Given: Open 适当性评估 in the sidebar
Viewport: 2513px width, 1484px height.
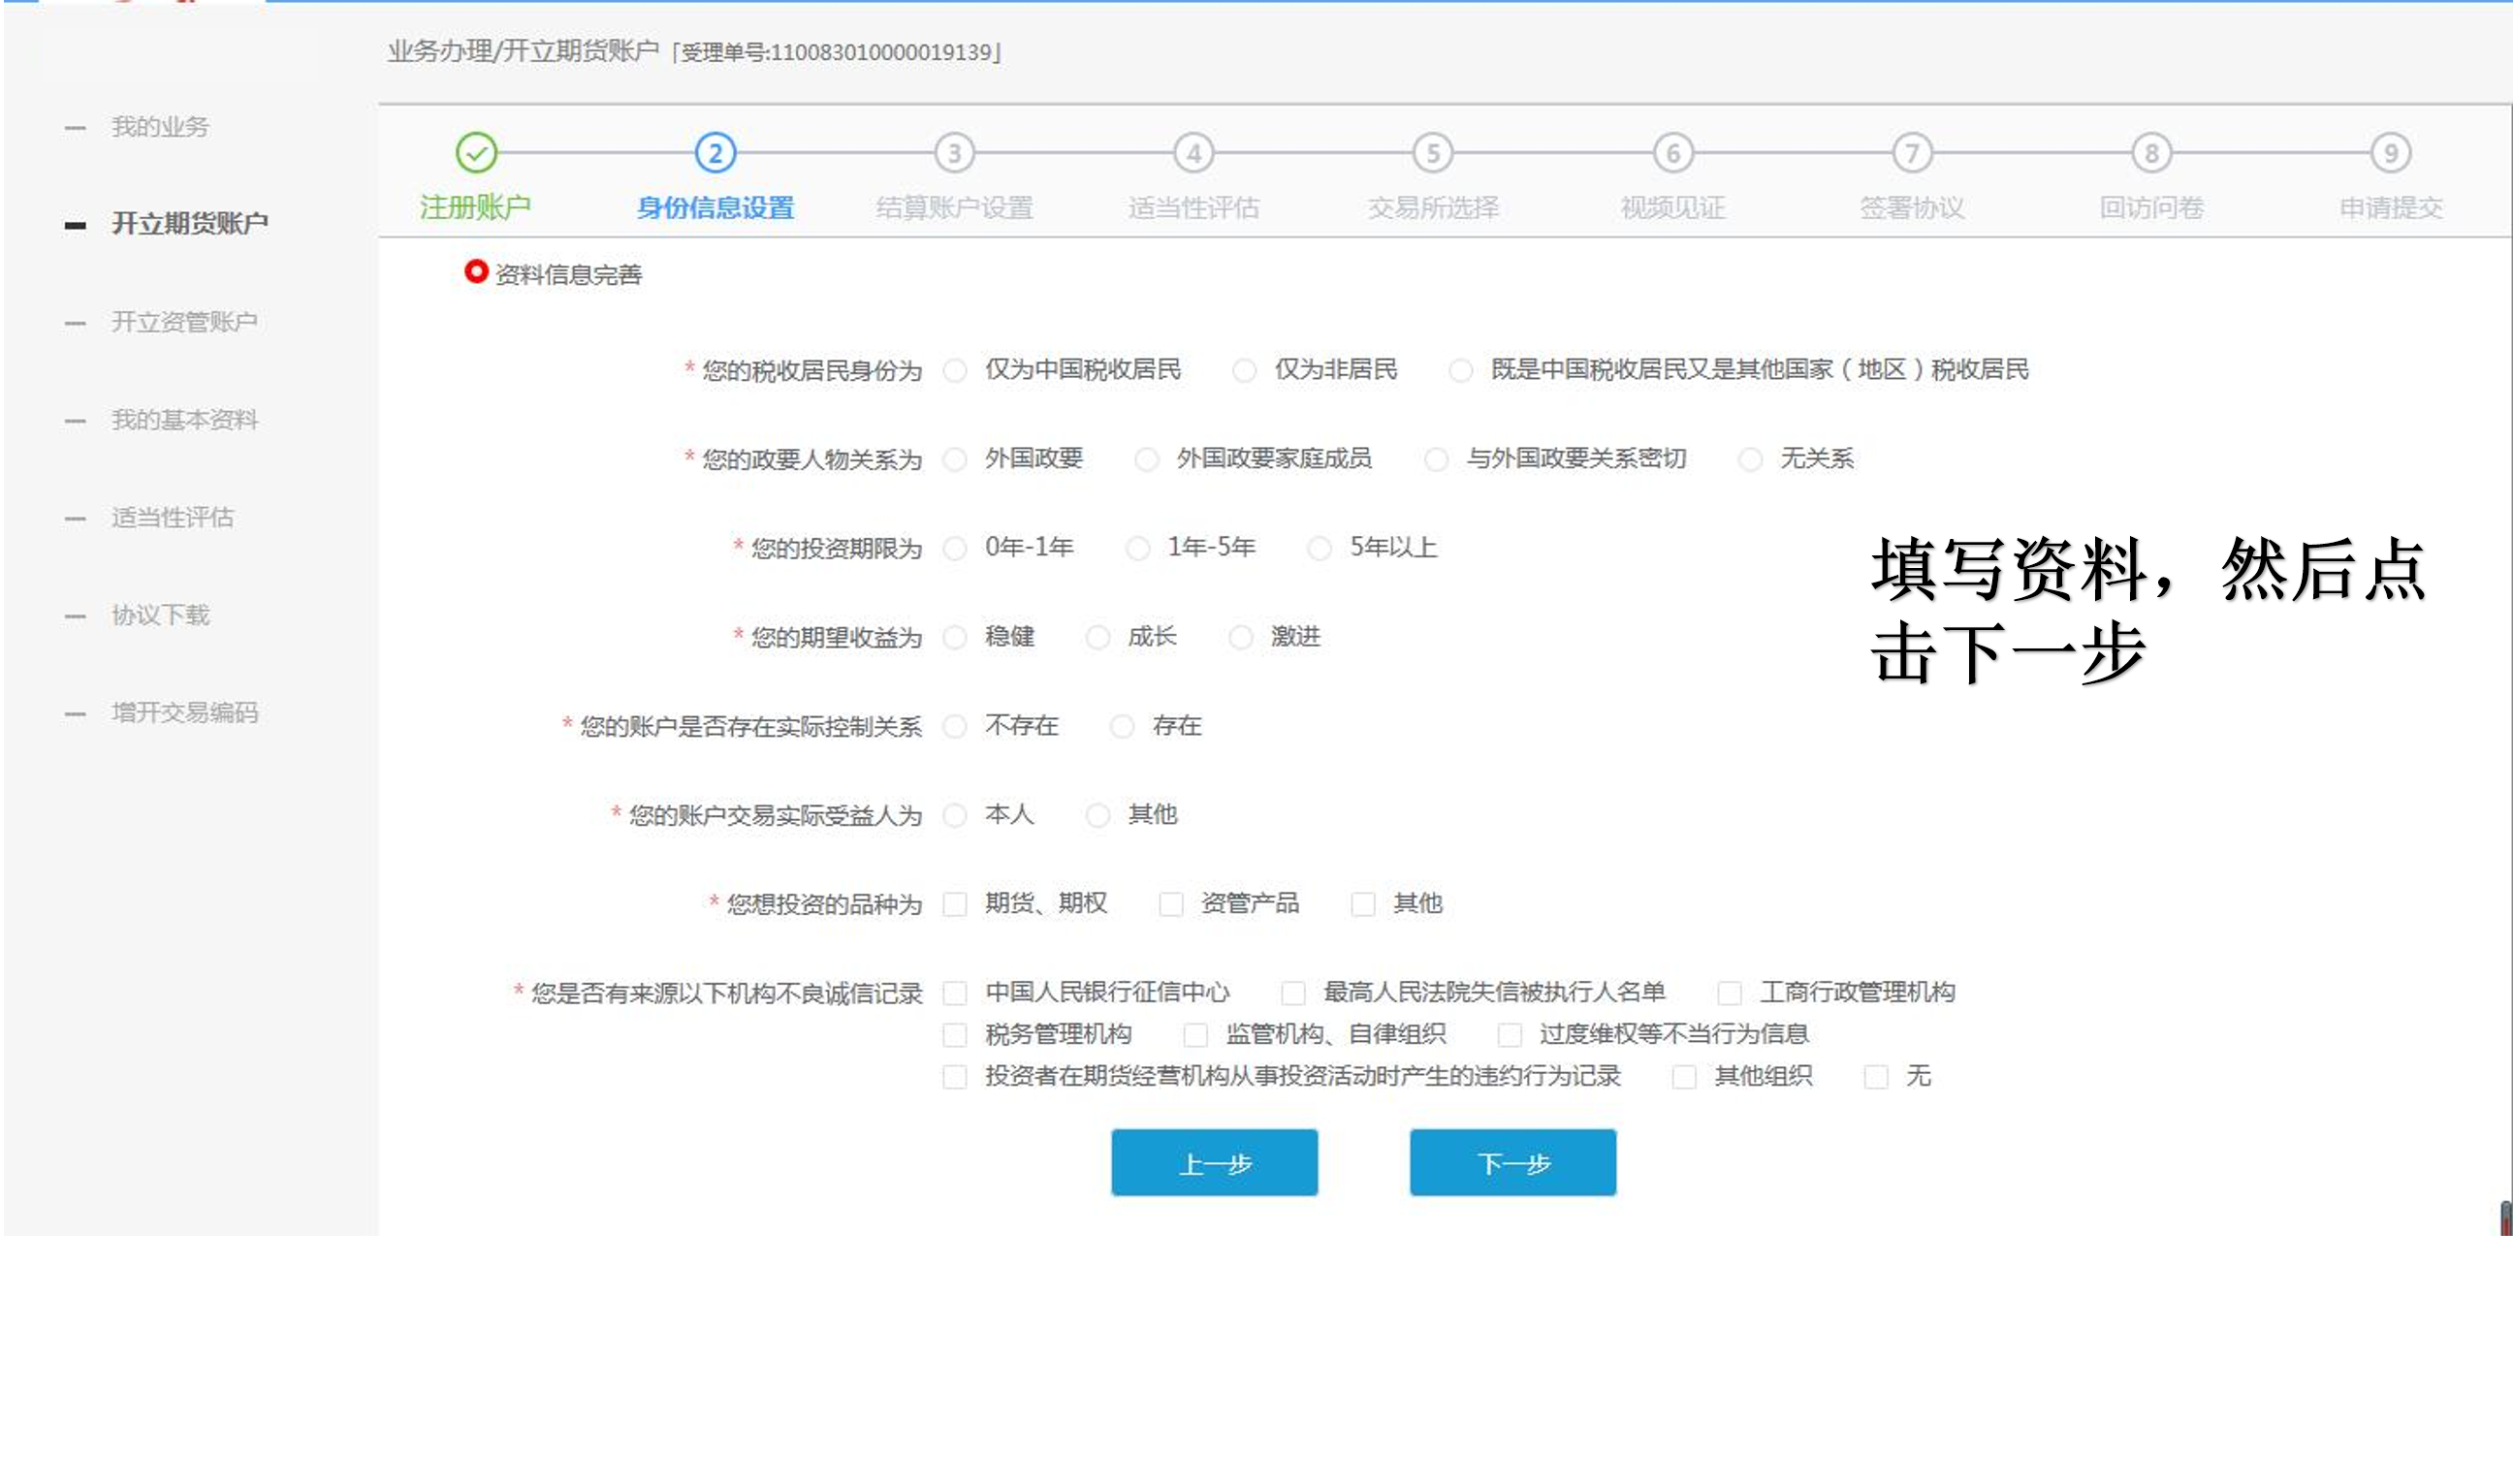Looking at the screenshot, I should coord(172,517).
